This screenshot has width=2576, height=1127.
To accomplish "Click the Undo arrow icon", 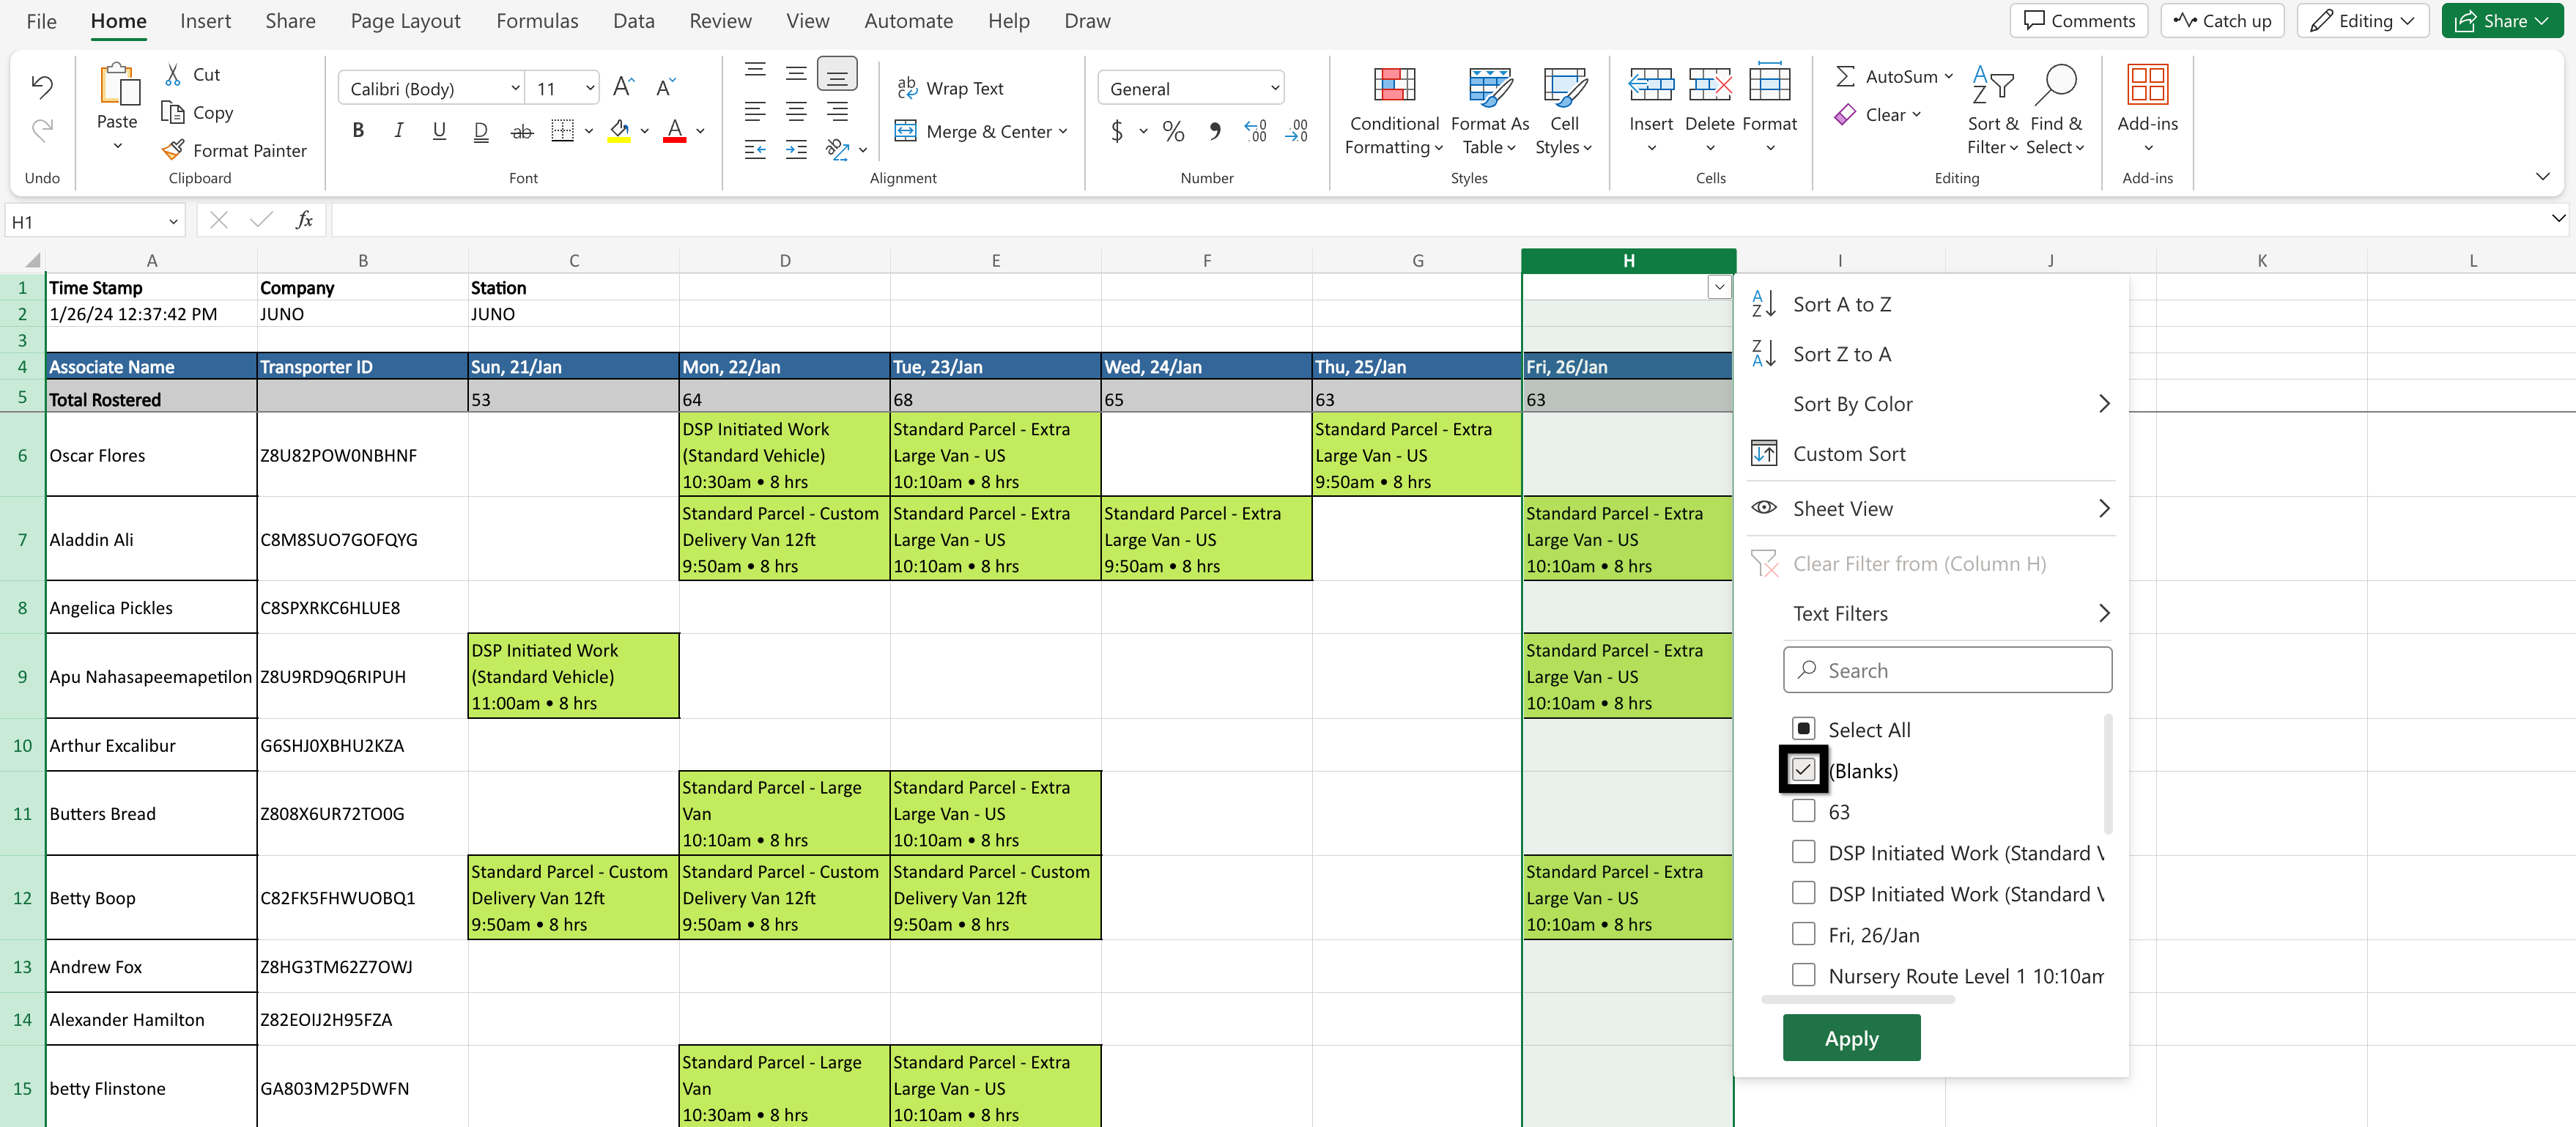I will 42,87.
